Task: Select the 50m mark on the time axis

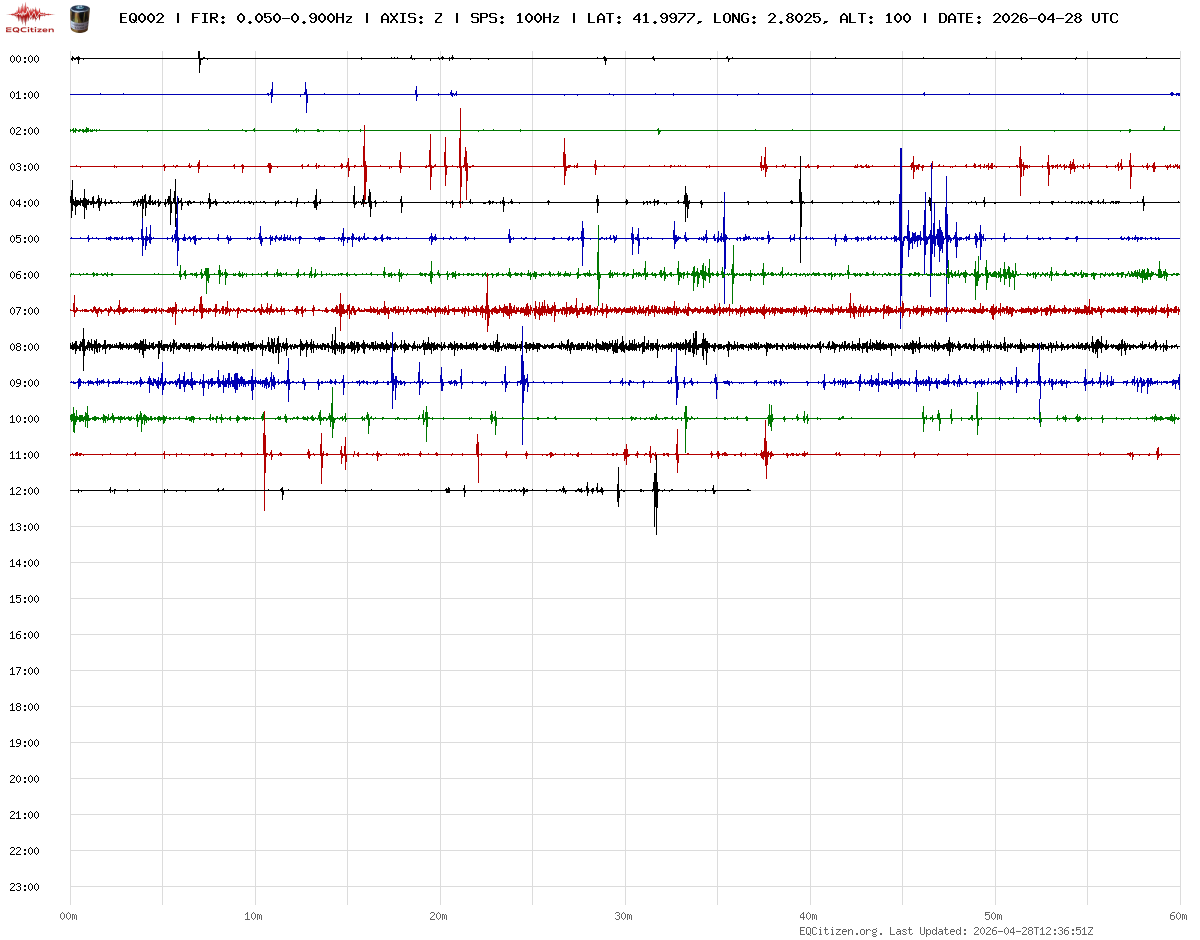Action: pyautogui.click(x=994, y=916)
